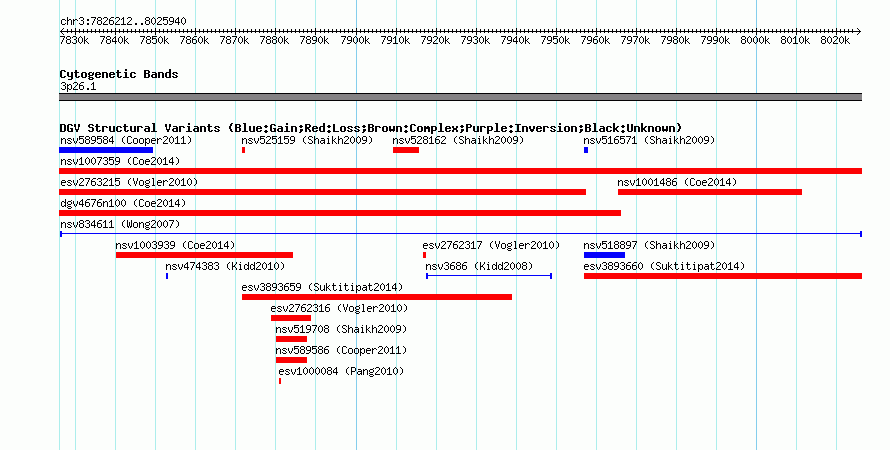Click the 7900k ruler position
The width and height of the screenshot is (890, 450).
355,40
